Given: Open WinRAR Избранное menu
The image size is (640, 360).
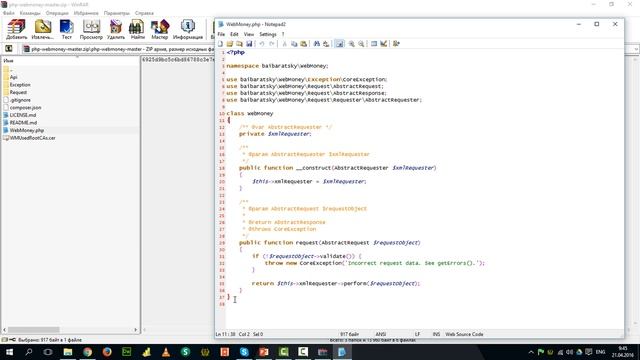Looking at the screenshot, I should 86,13.
